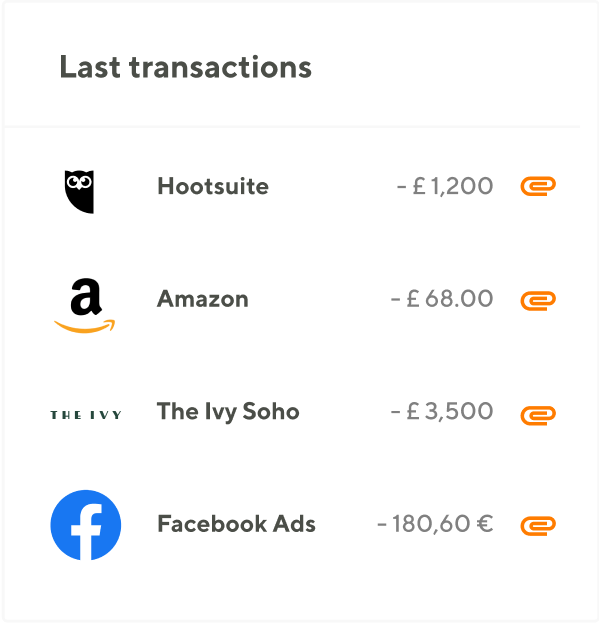Click the - £ 3,500 amount
The image size is (599, 623).
442,411
